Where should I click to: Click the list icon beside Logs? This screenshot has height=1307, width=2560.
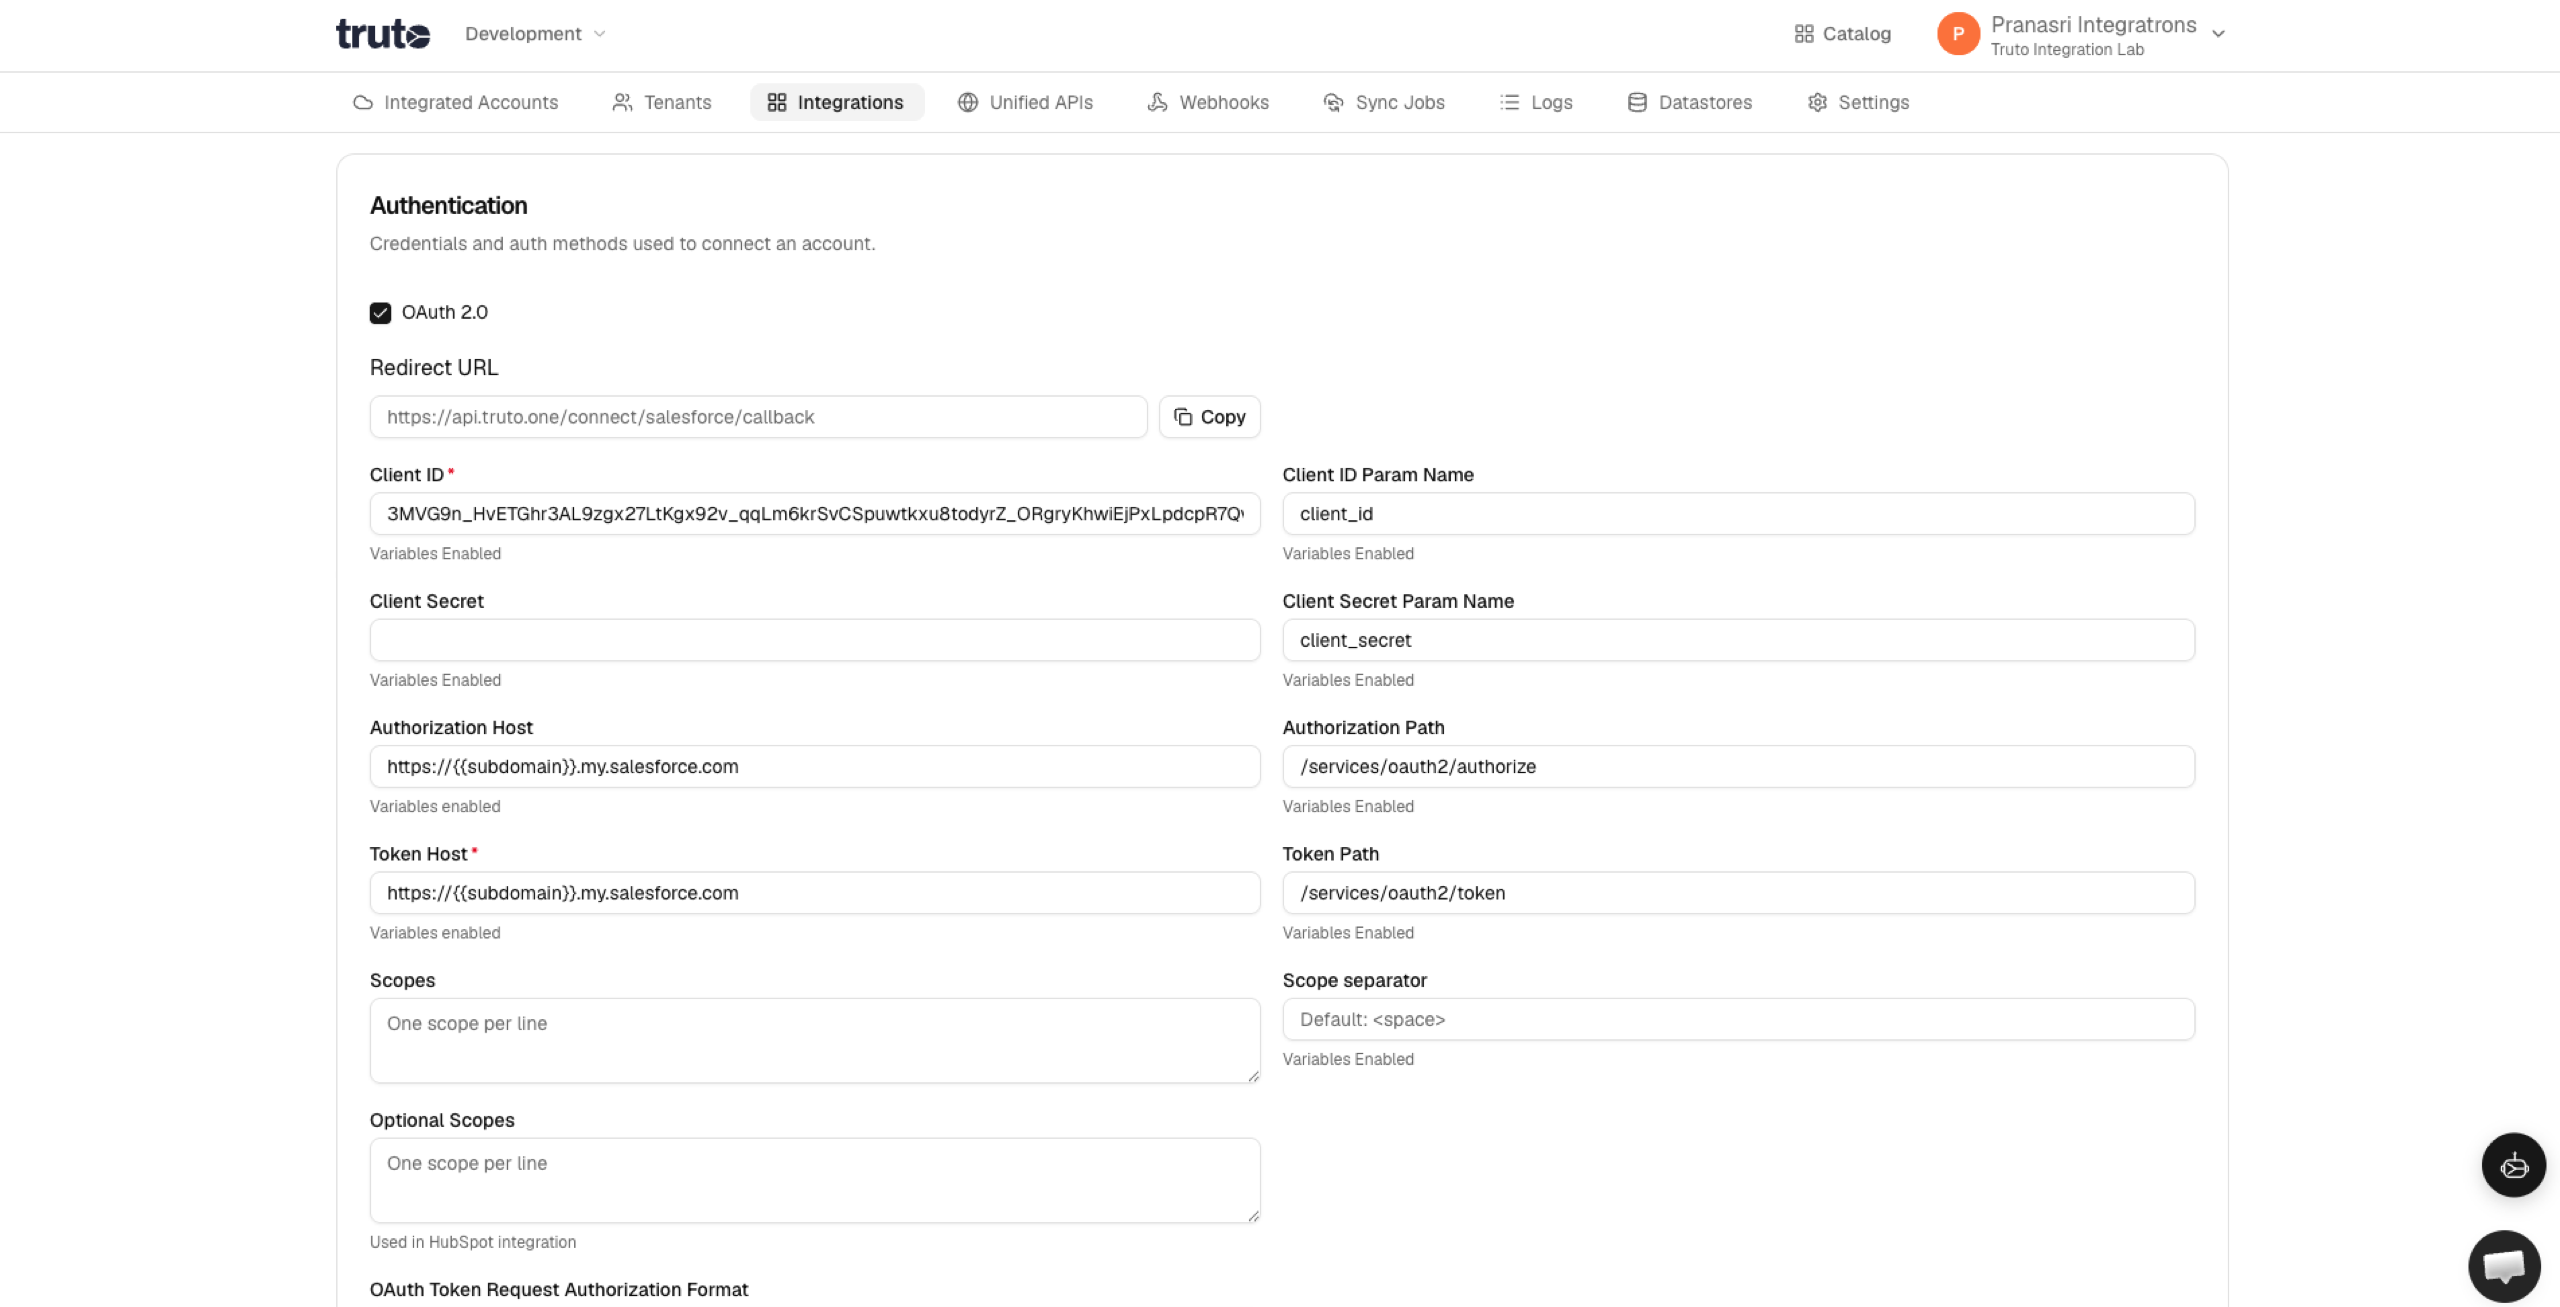click(1509, 102)
